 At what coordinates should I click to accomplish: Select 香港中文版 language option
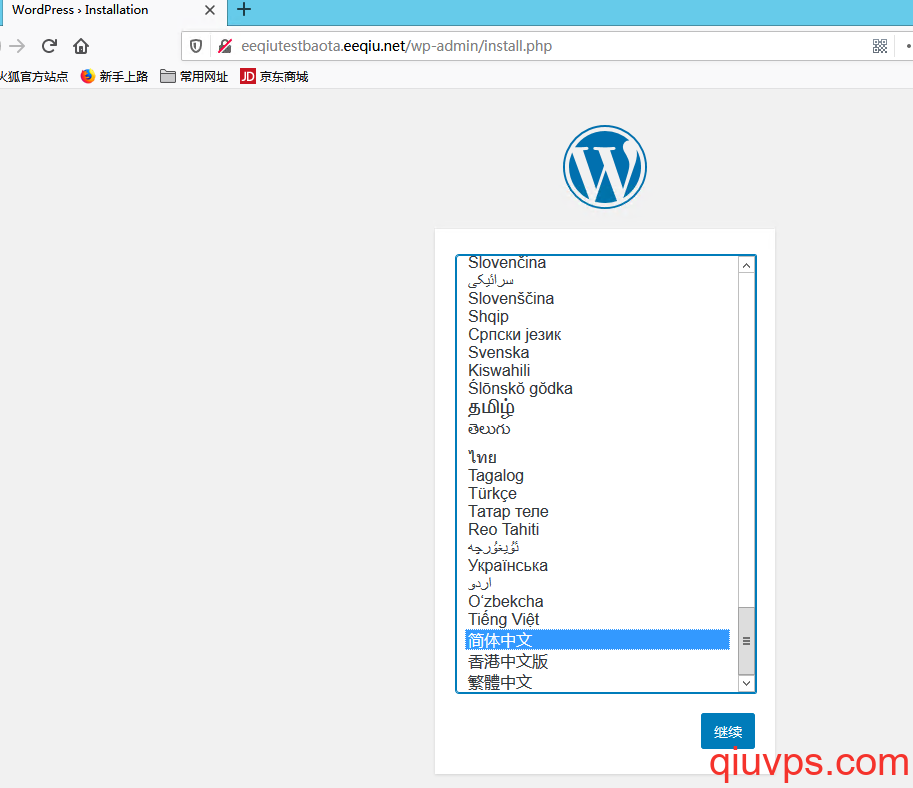(x=597, y=661)
